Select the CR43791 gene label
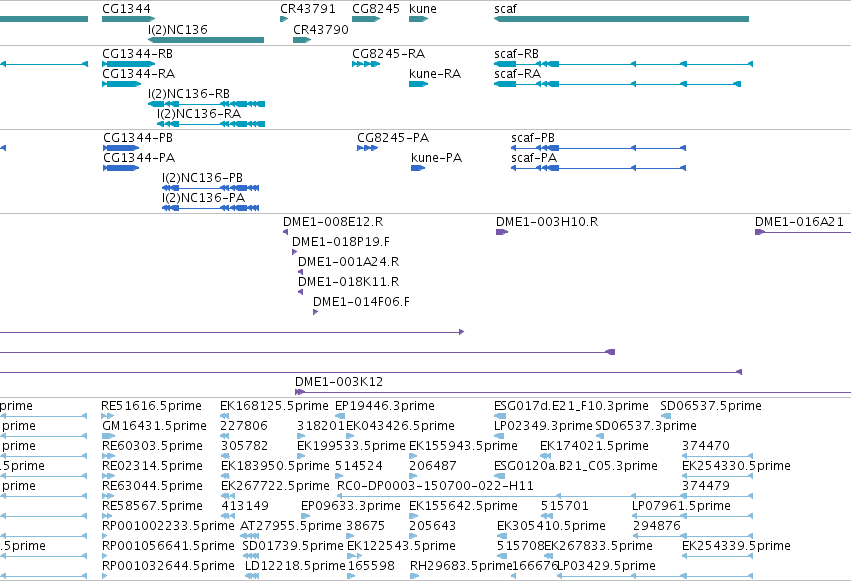The width and height of the screenshot is (851, 581). 308,9
